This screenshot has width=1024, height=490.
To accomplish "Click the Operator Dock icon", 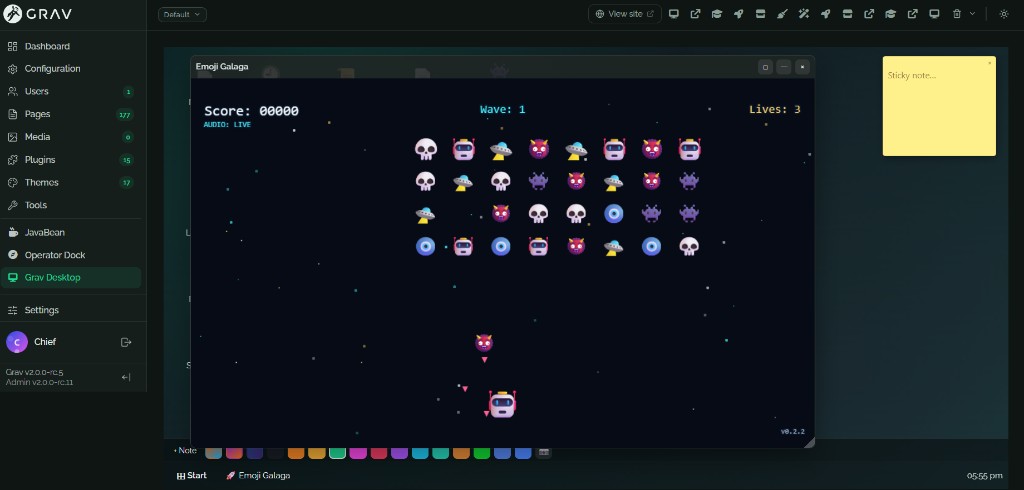I will pos(12,255).
